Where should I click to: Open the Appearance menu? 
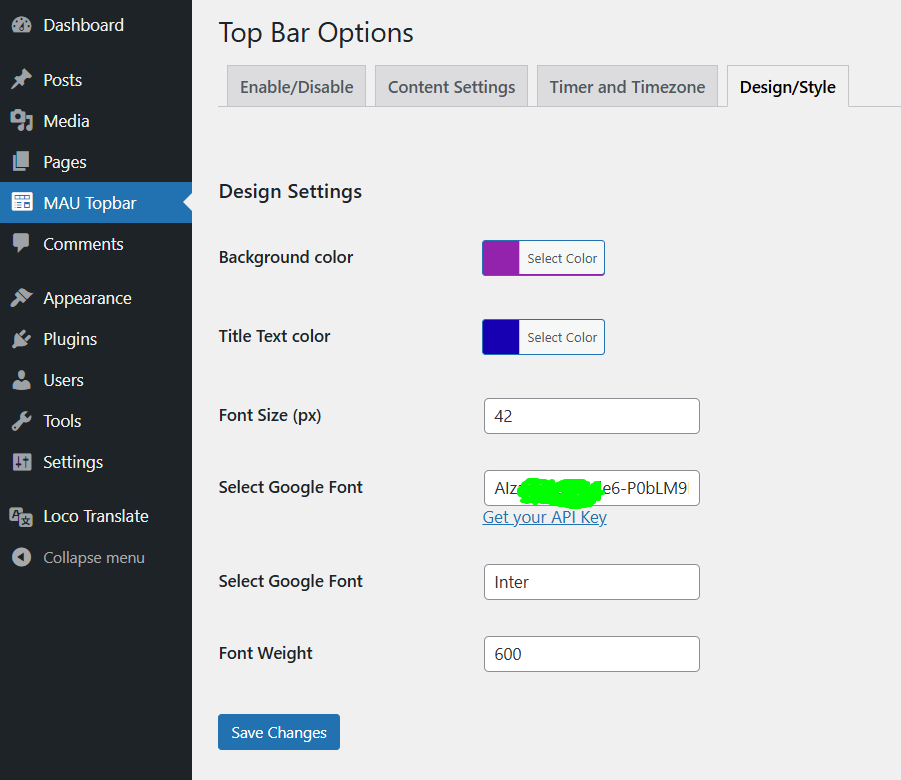(x=96, y=298)
